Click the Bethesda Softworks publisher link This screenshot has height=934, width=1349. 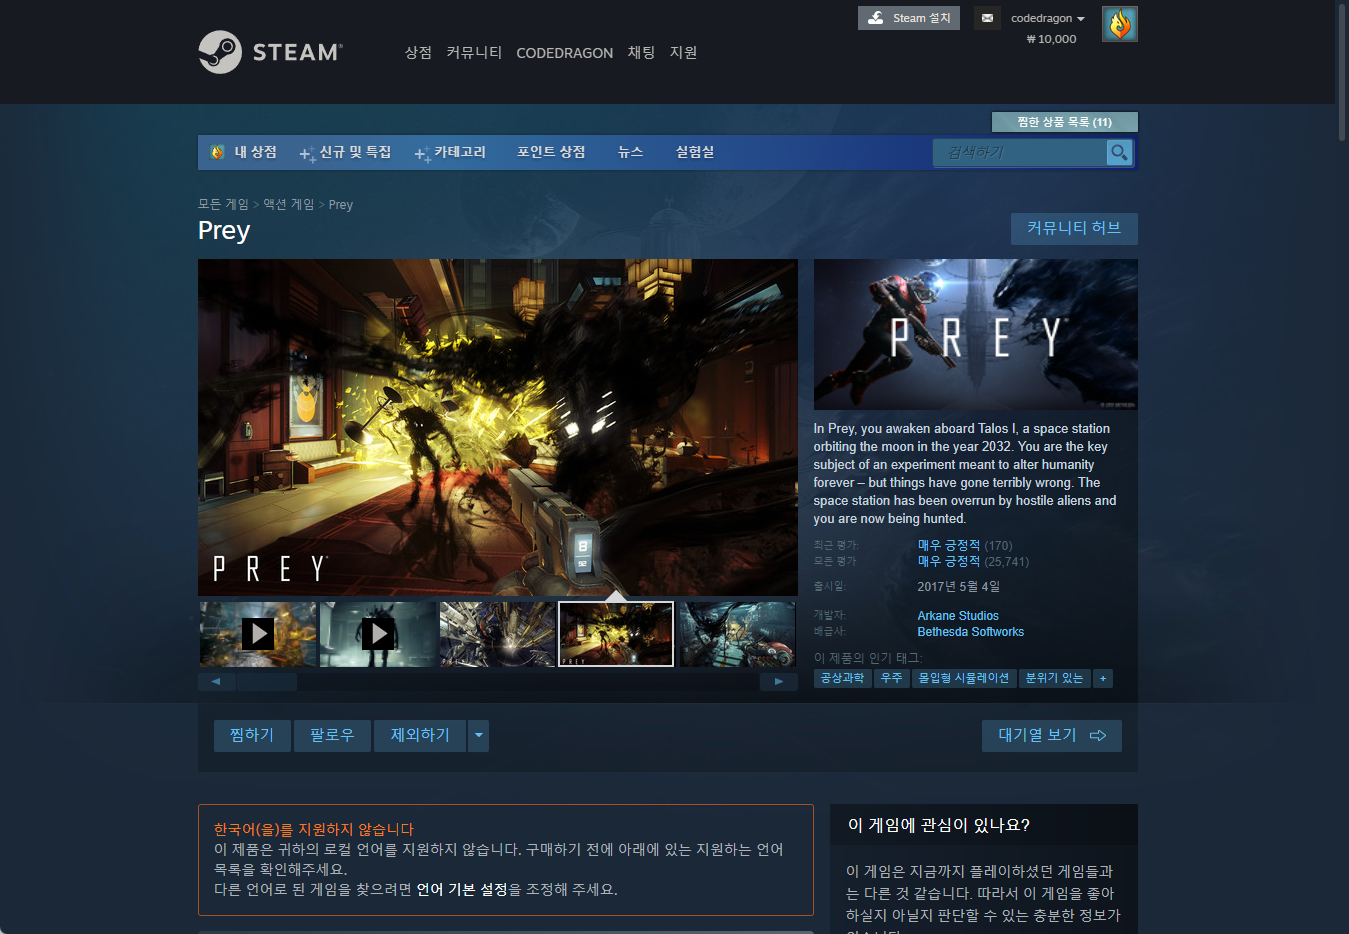(x=970, y=632)
